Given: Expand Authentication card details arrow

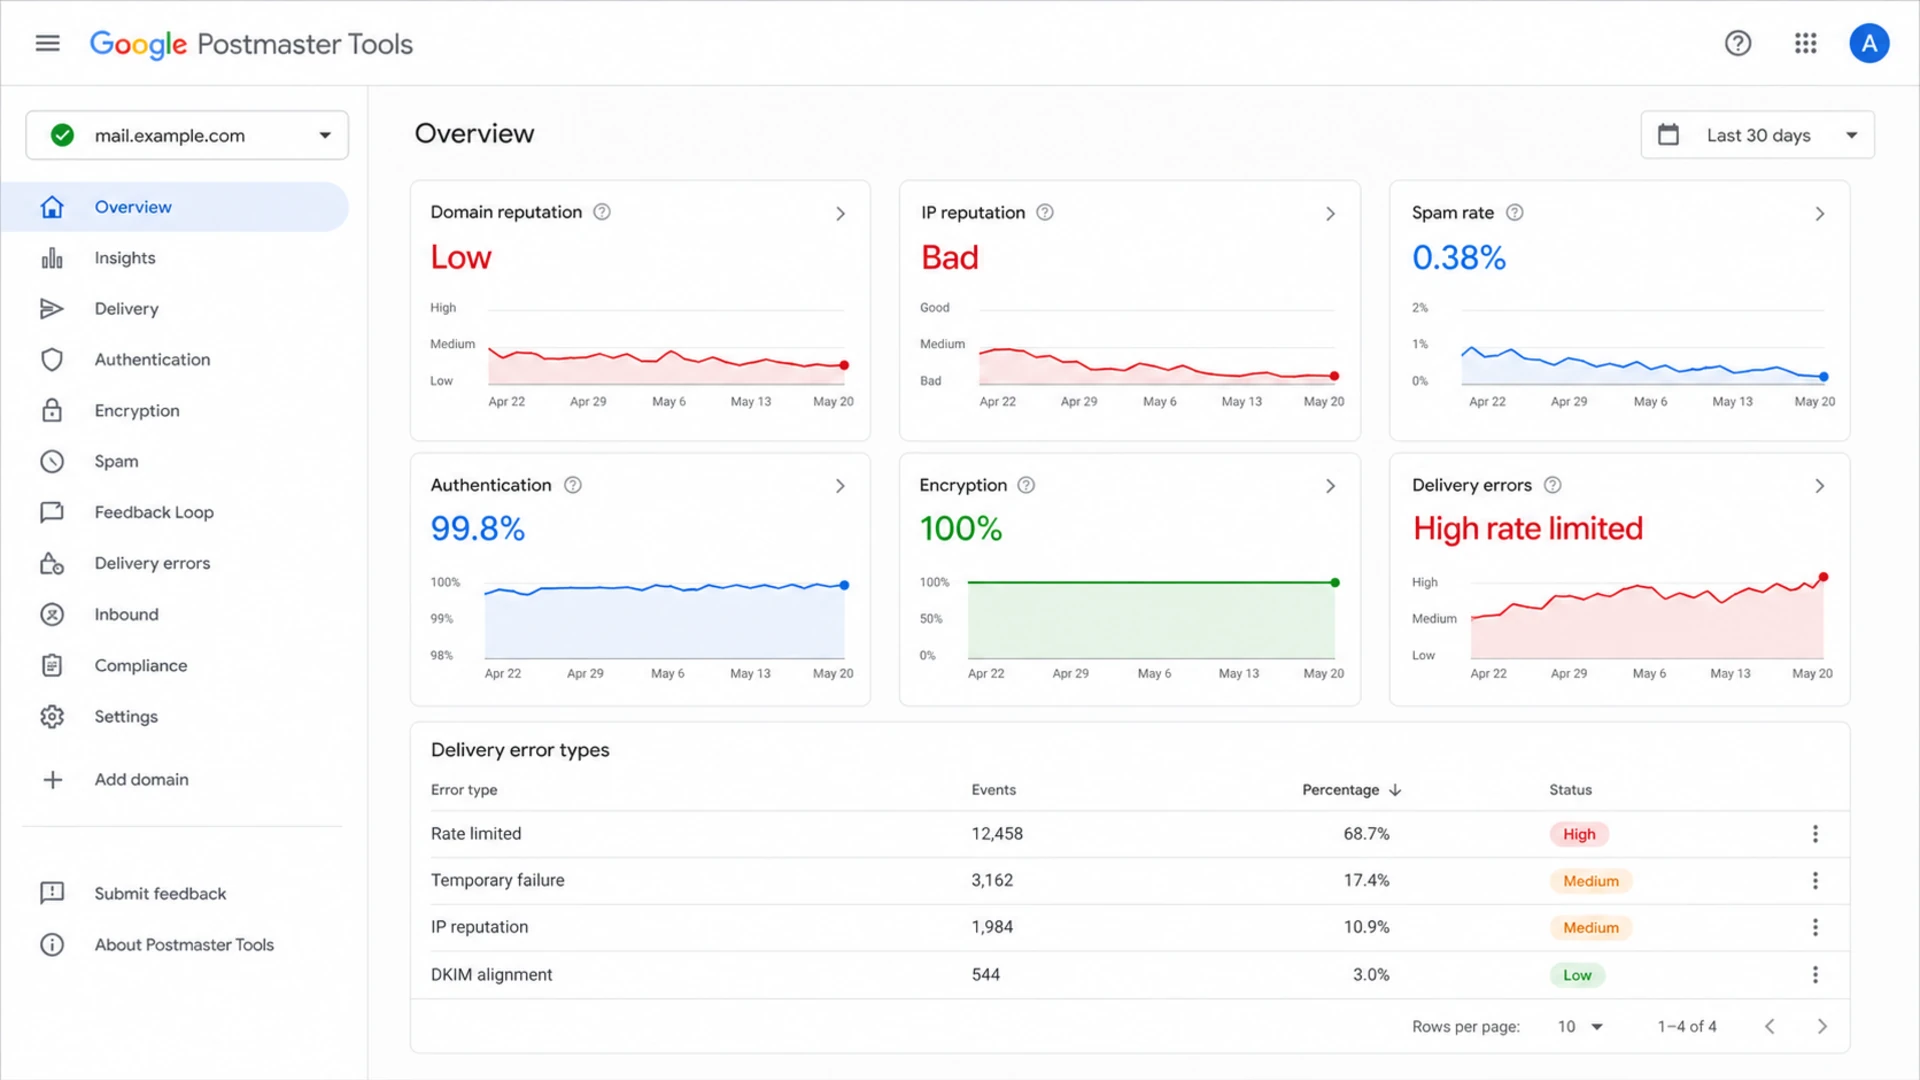Looking at the screenshot, I should [x=840, y=486].
